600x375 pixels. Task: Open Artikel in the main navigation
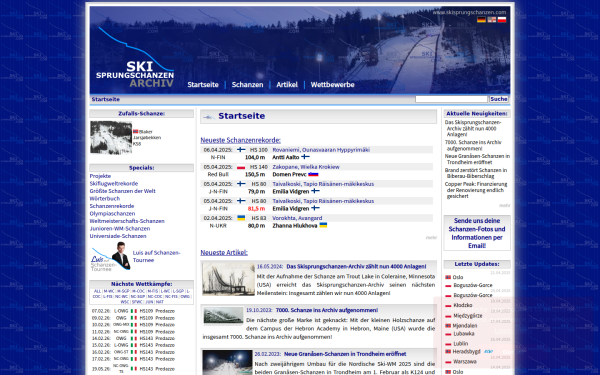[287, 85]
